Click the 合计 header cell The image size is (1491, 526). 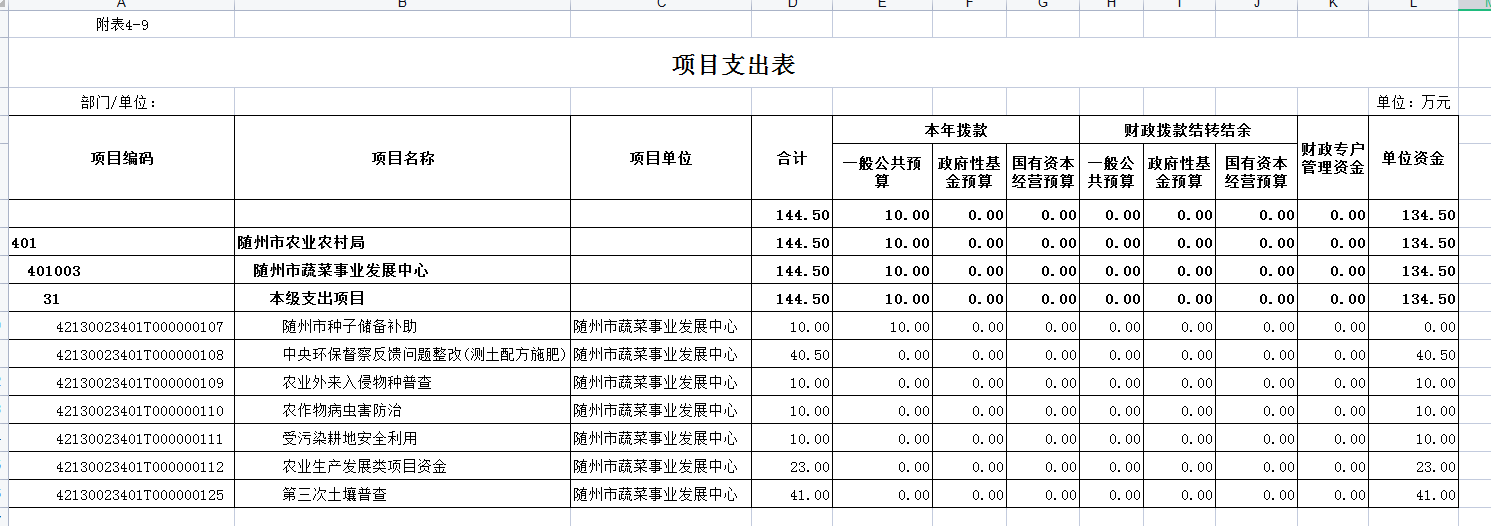(x=792, y=158)
